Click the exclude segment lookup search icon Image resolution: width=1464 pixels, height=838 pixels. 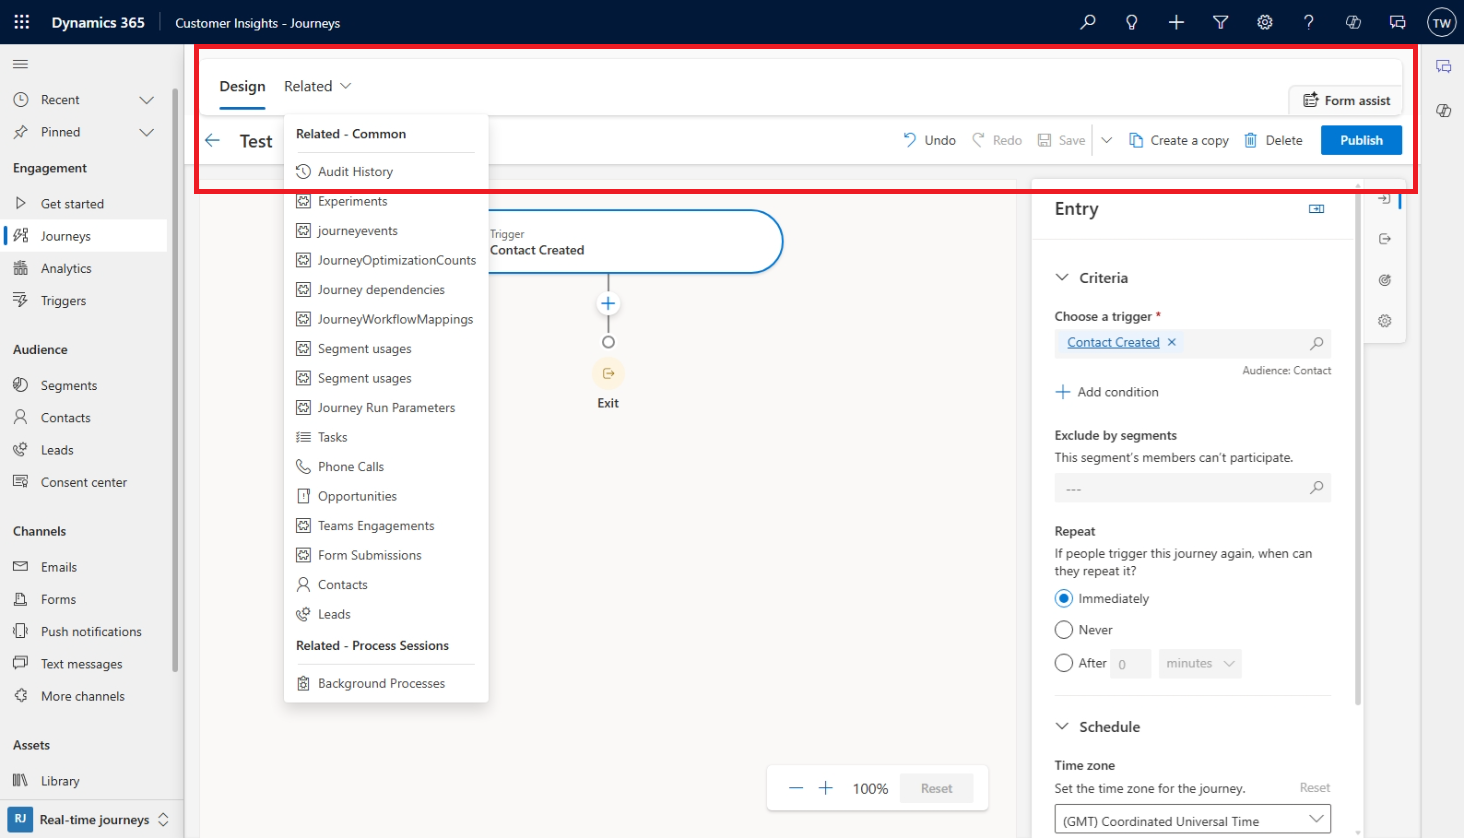coord(1317,488)
